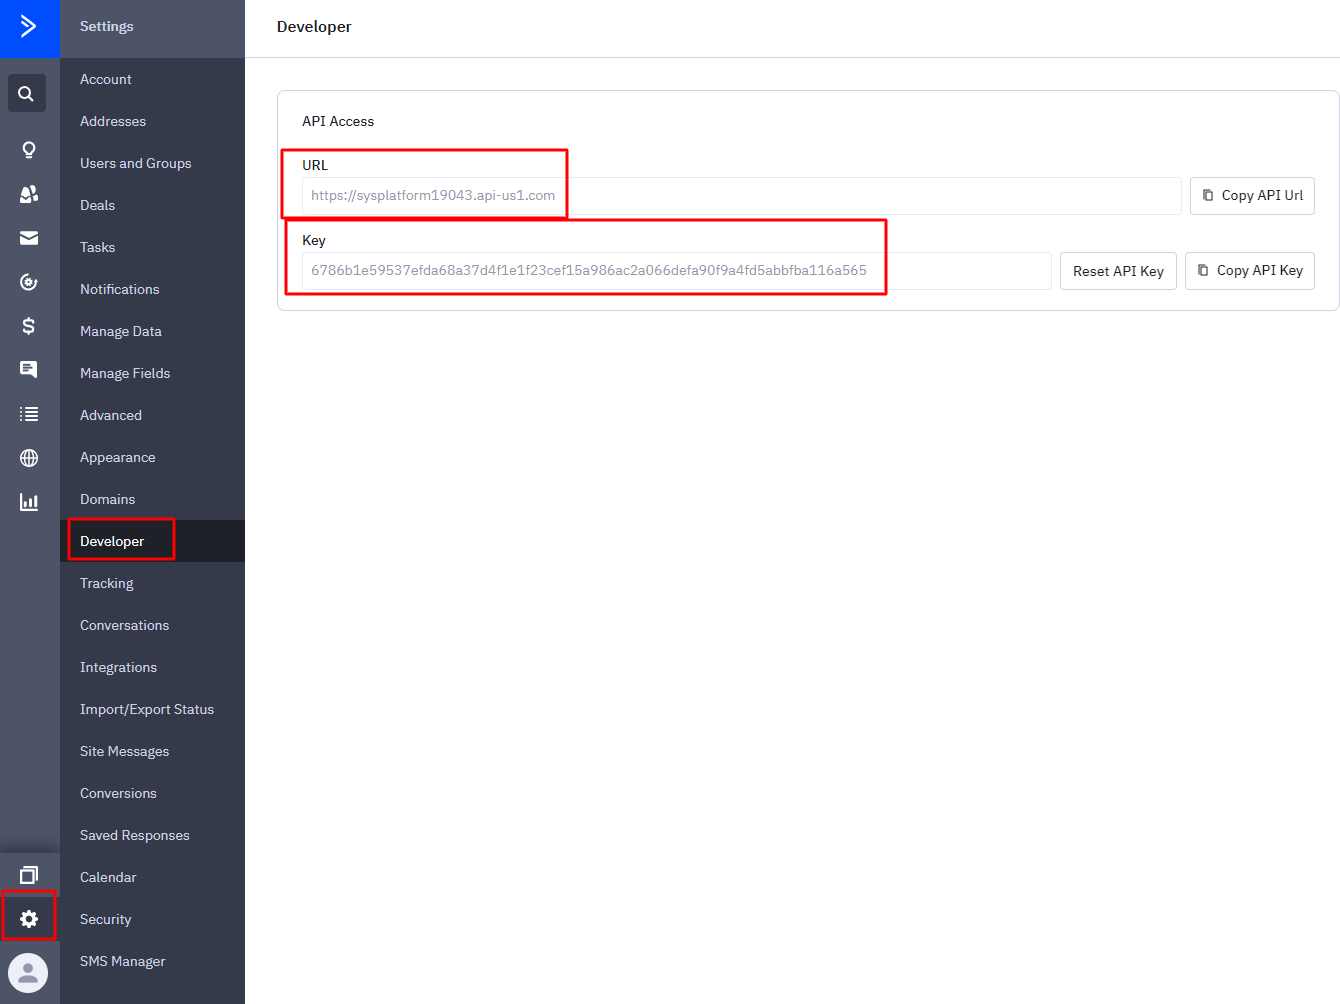This screenshot has width=1340, height=1004.
Task: Click the Reset API Key button
Action: coord(1118,271)
